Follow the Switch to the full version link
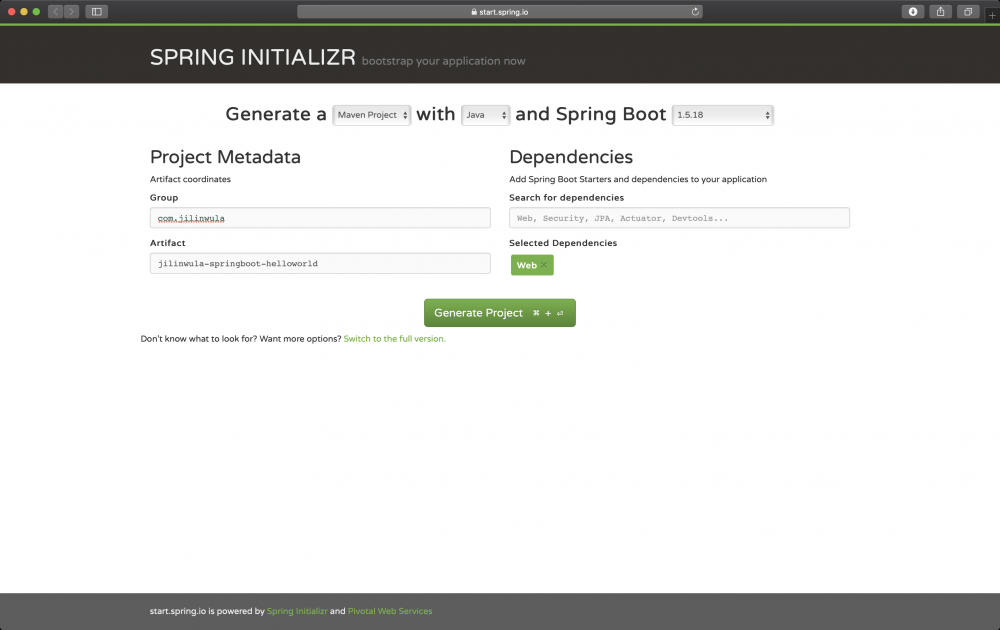Image resolution: width=1000 pixels, height=630 pixels. pos(394,339)
